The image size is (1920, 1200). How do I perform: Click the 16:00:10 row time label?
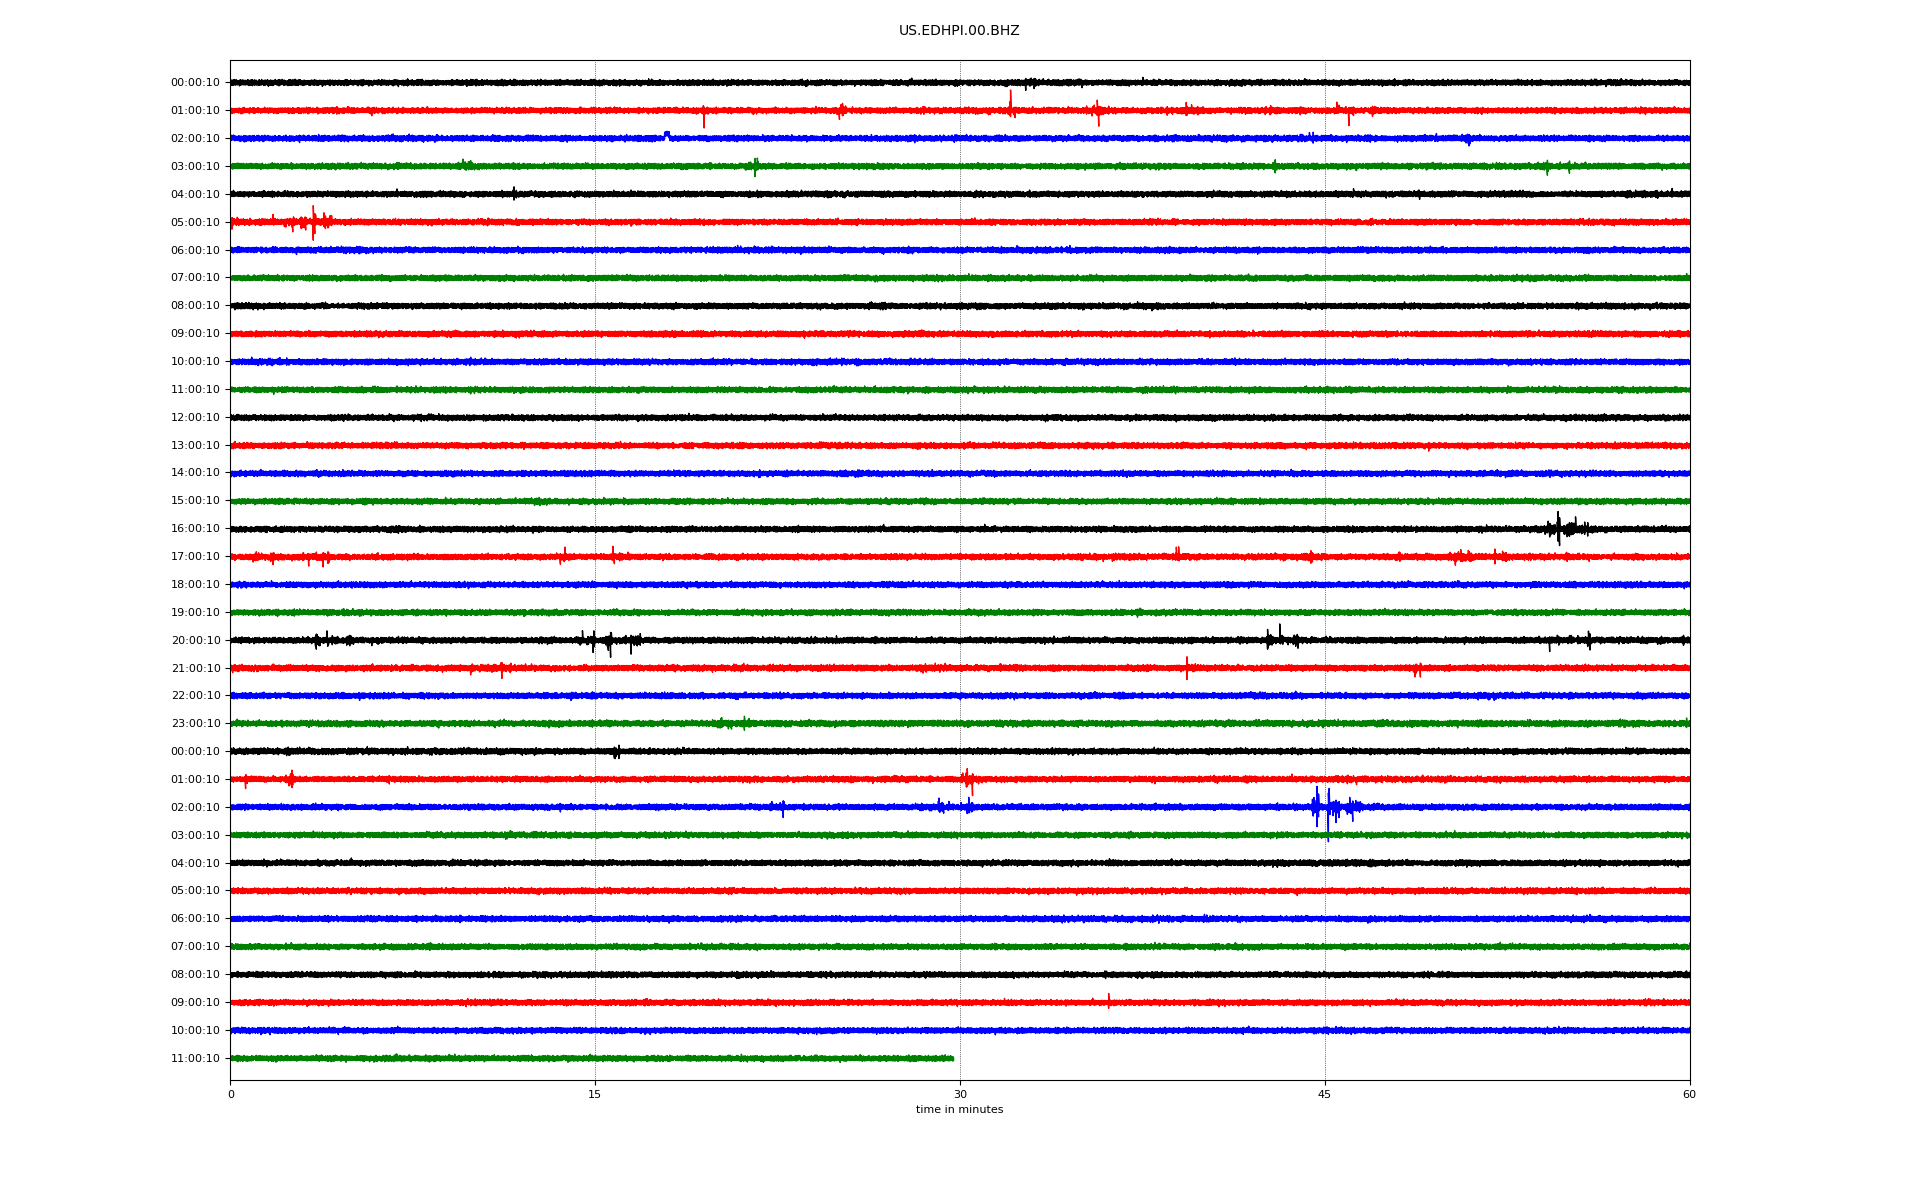[195, 529]
